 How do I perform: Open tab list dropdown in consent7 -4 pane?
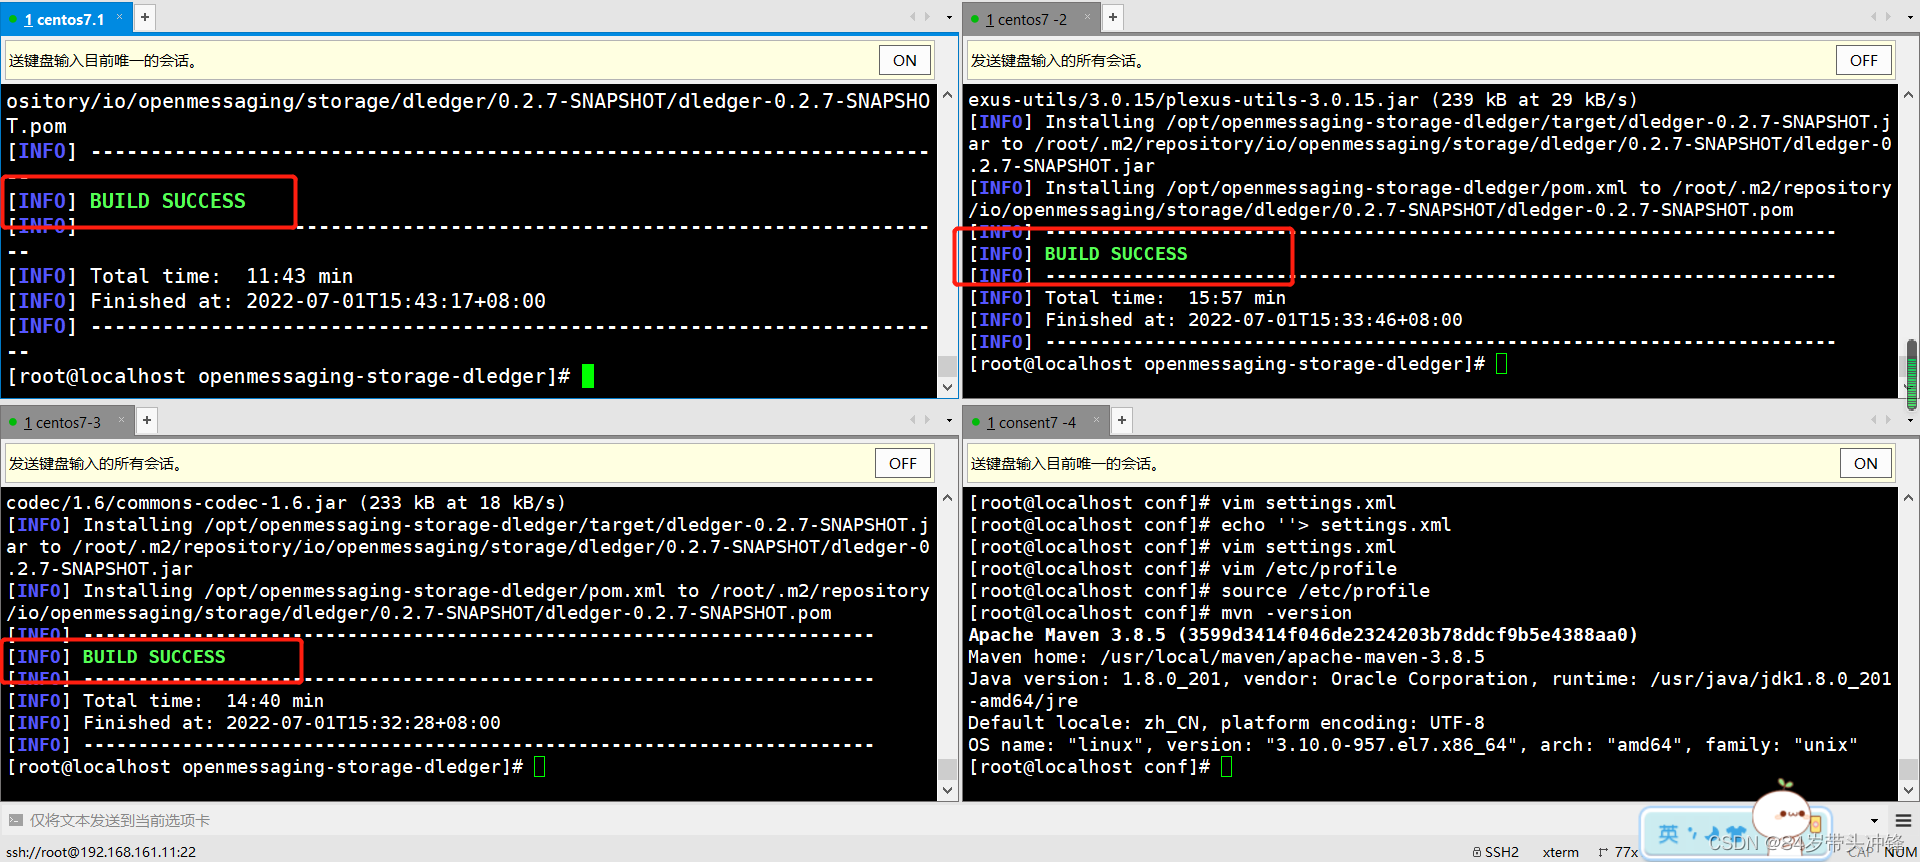1909,420
